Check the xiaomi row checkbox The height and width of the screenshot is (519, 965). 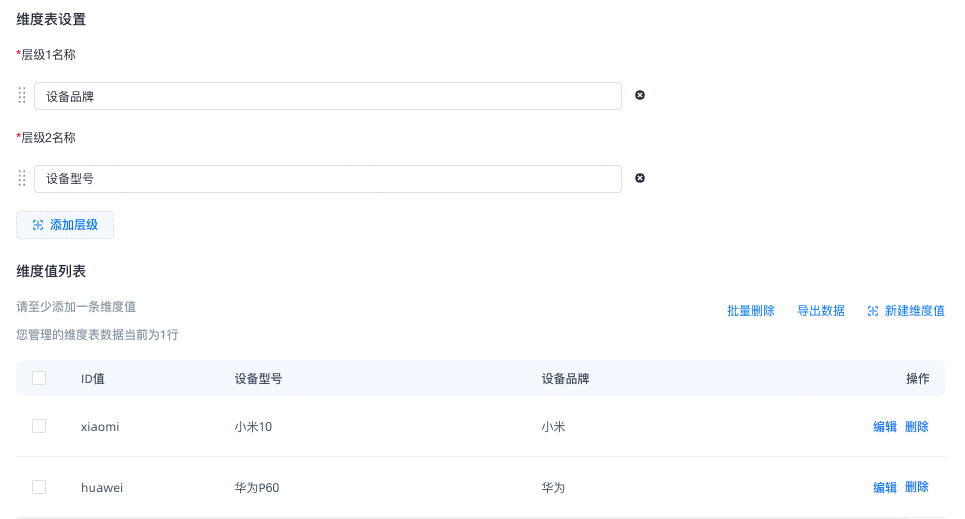(39, 426)
